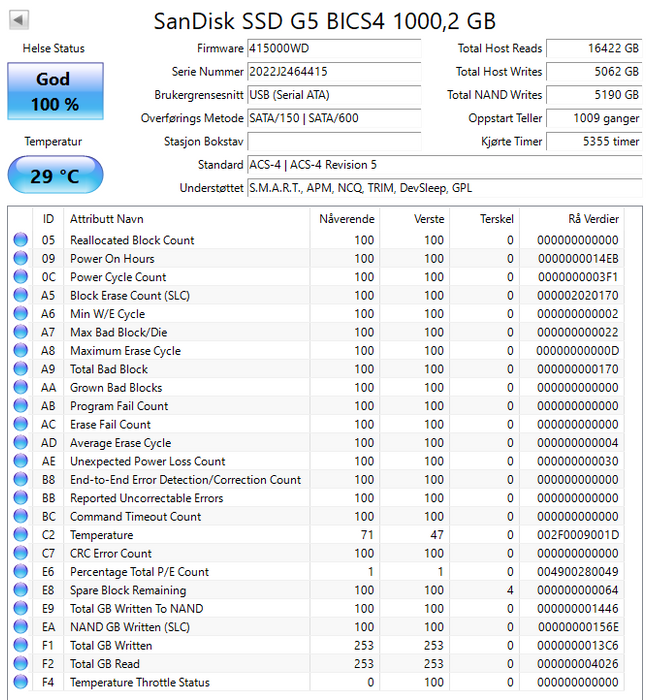Click the status orb for Reallocated Block Count

point(21,240)
